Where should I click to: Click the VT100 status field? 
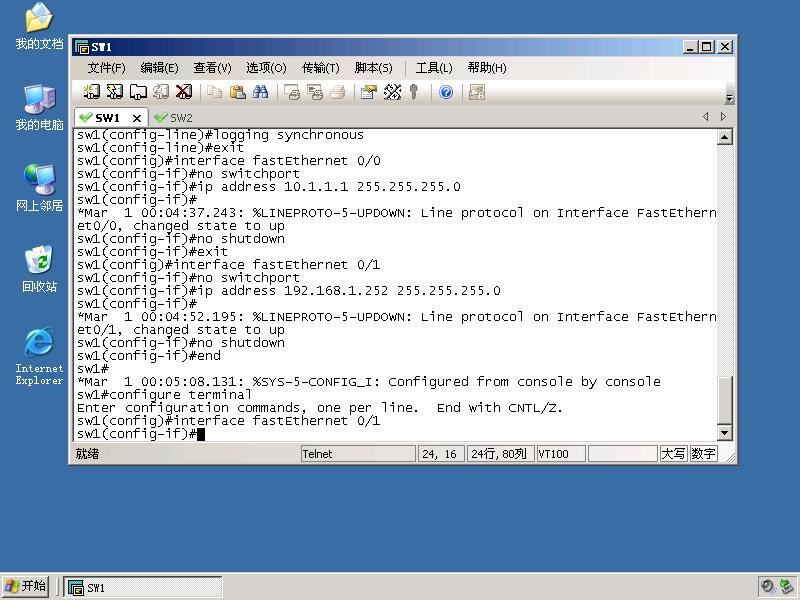pyautogui.click(x=561, y=454)
